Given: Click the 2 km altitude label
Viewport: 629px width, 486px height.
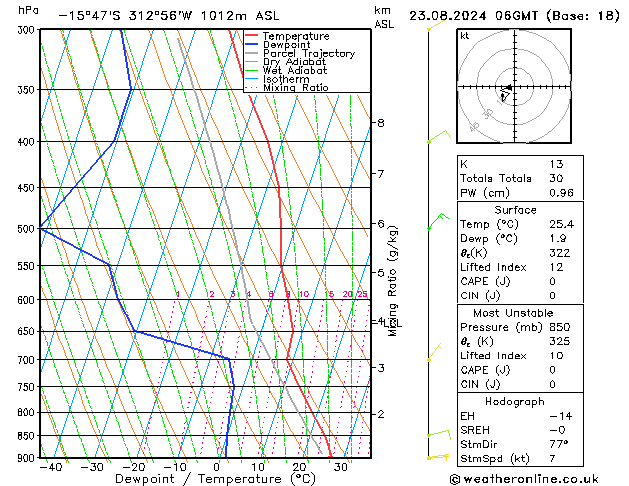Looking at the screenshot, I should point(381,414).
